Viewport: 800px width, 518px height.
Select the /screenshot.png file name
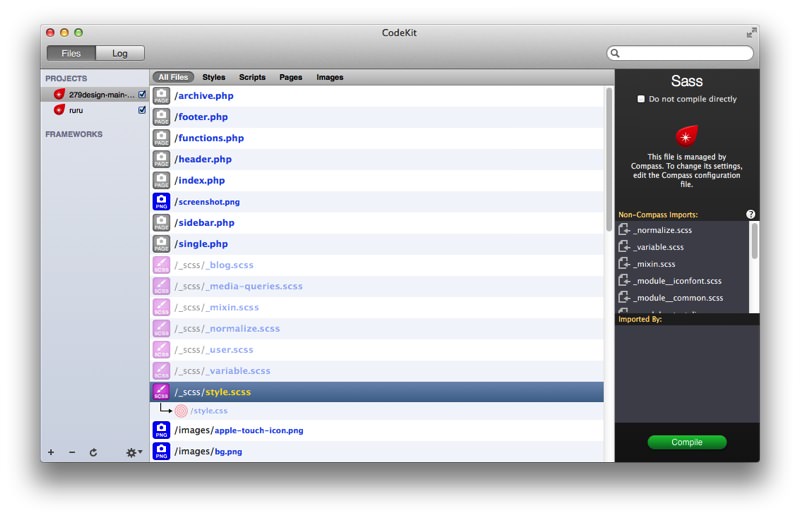(x=207, y=202)
